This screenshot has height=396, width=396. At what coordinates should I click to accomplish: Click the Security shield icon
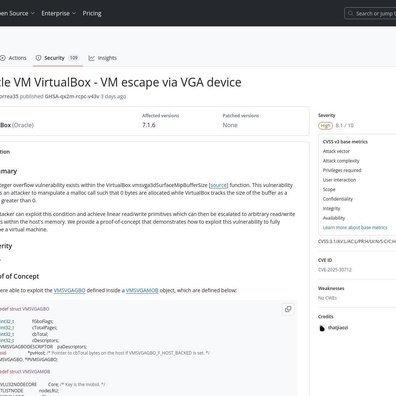[x=39, y=58]
